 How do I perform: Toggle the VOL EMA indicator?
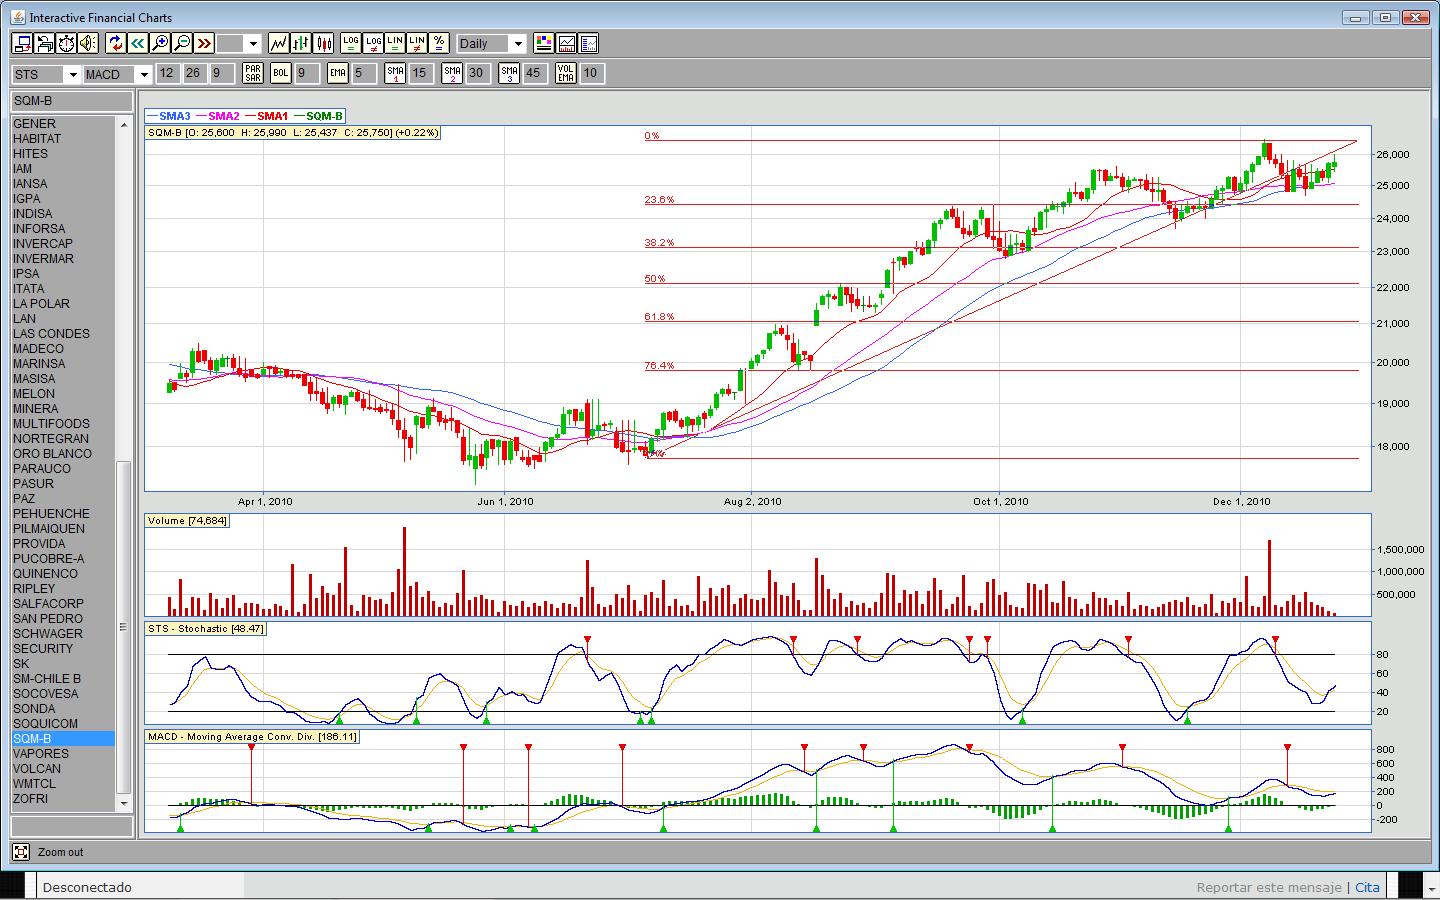pos(566,73)
